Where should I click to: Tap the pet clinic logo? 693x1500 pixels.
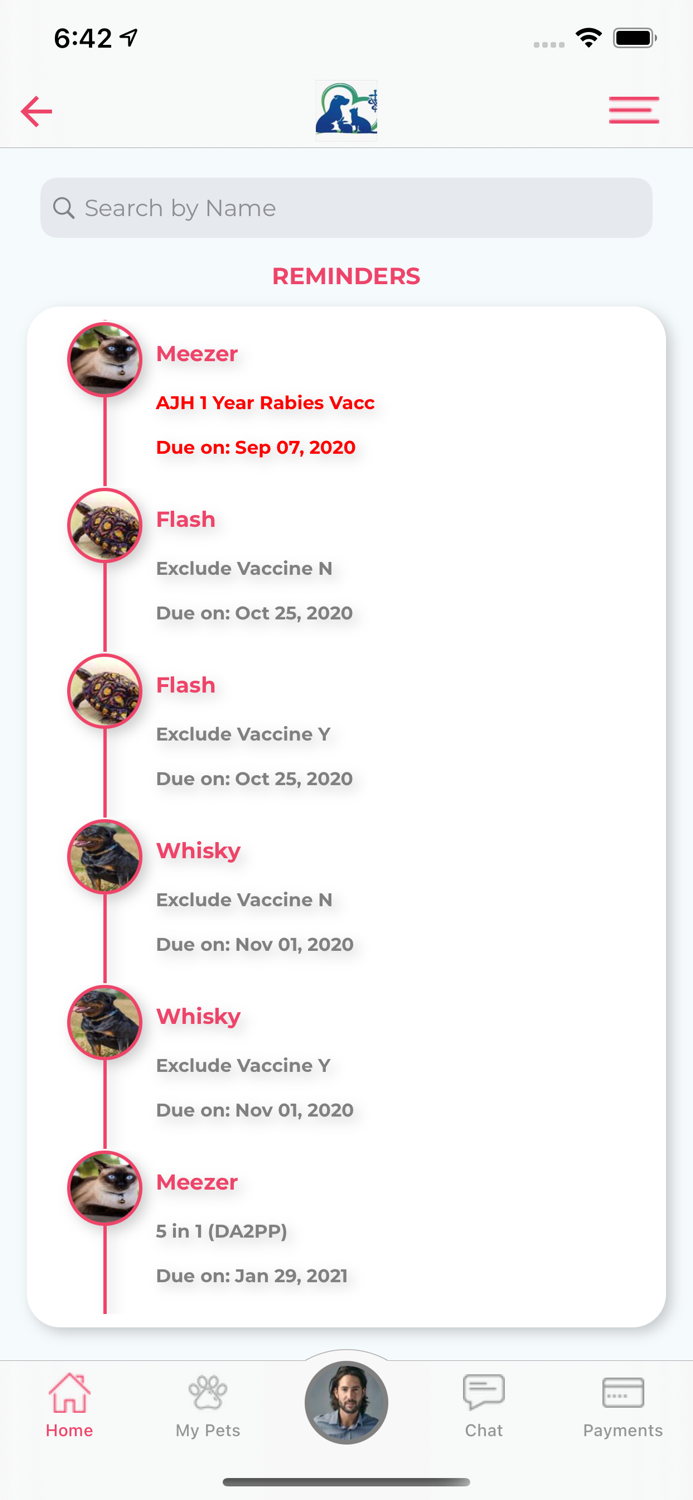tap(346, 109)
